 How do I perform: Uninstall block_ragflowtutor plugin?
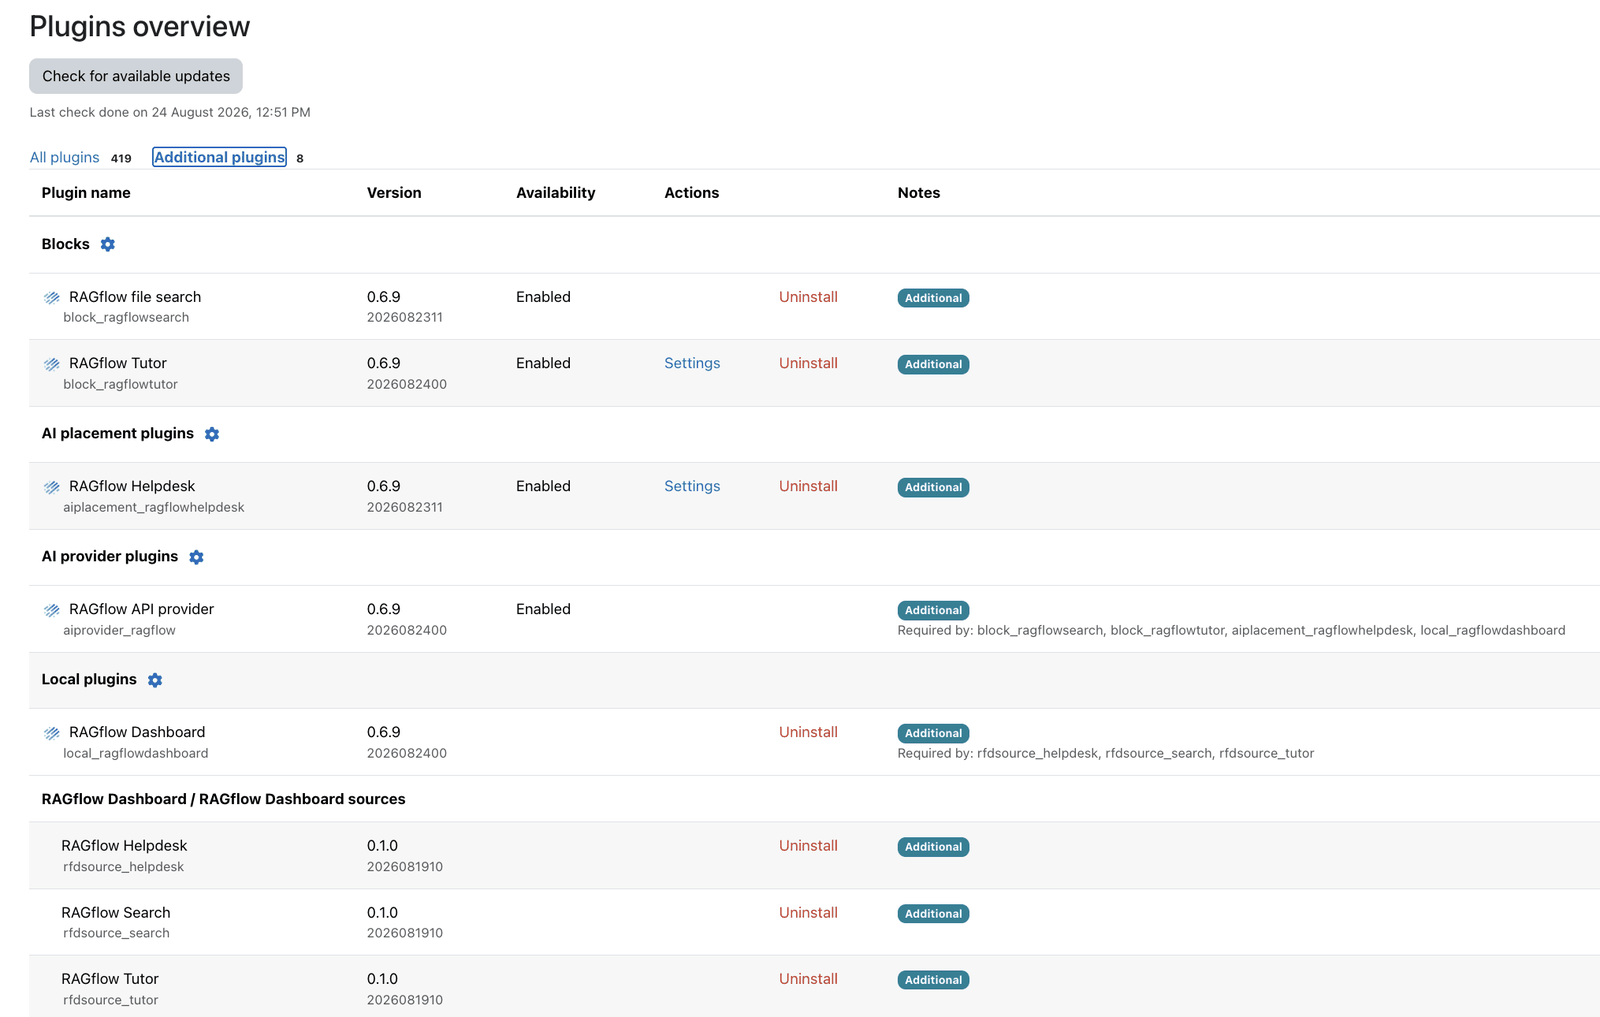[808, 363]
